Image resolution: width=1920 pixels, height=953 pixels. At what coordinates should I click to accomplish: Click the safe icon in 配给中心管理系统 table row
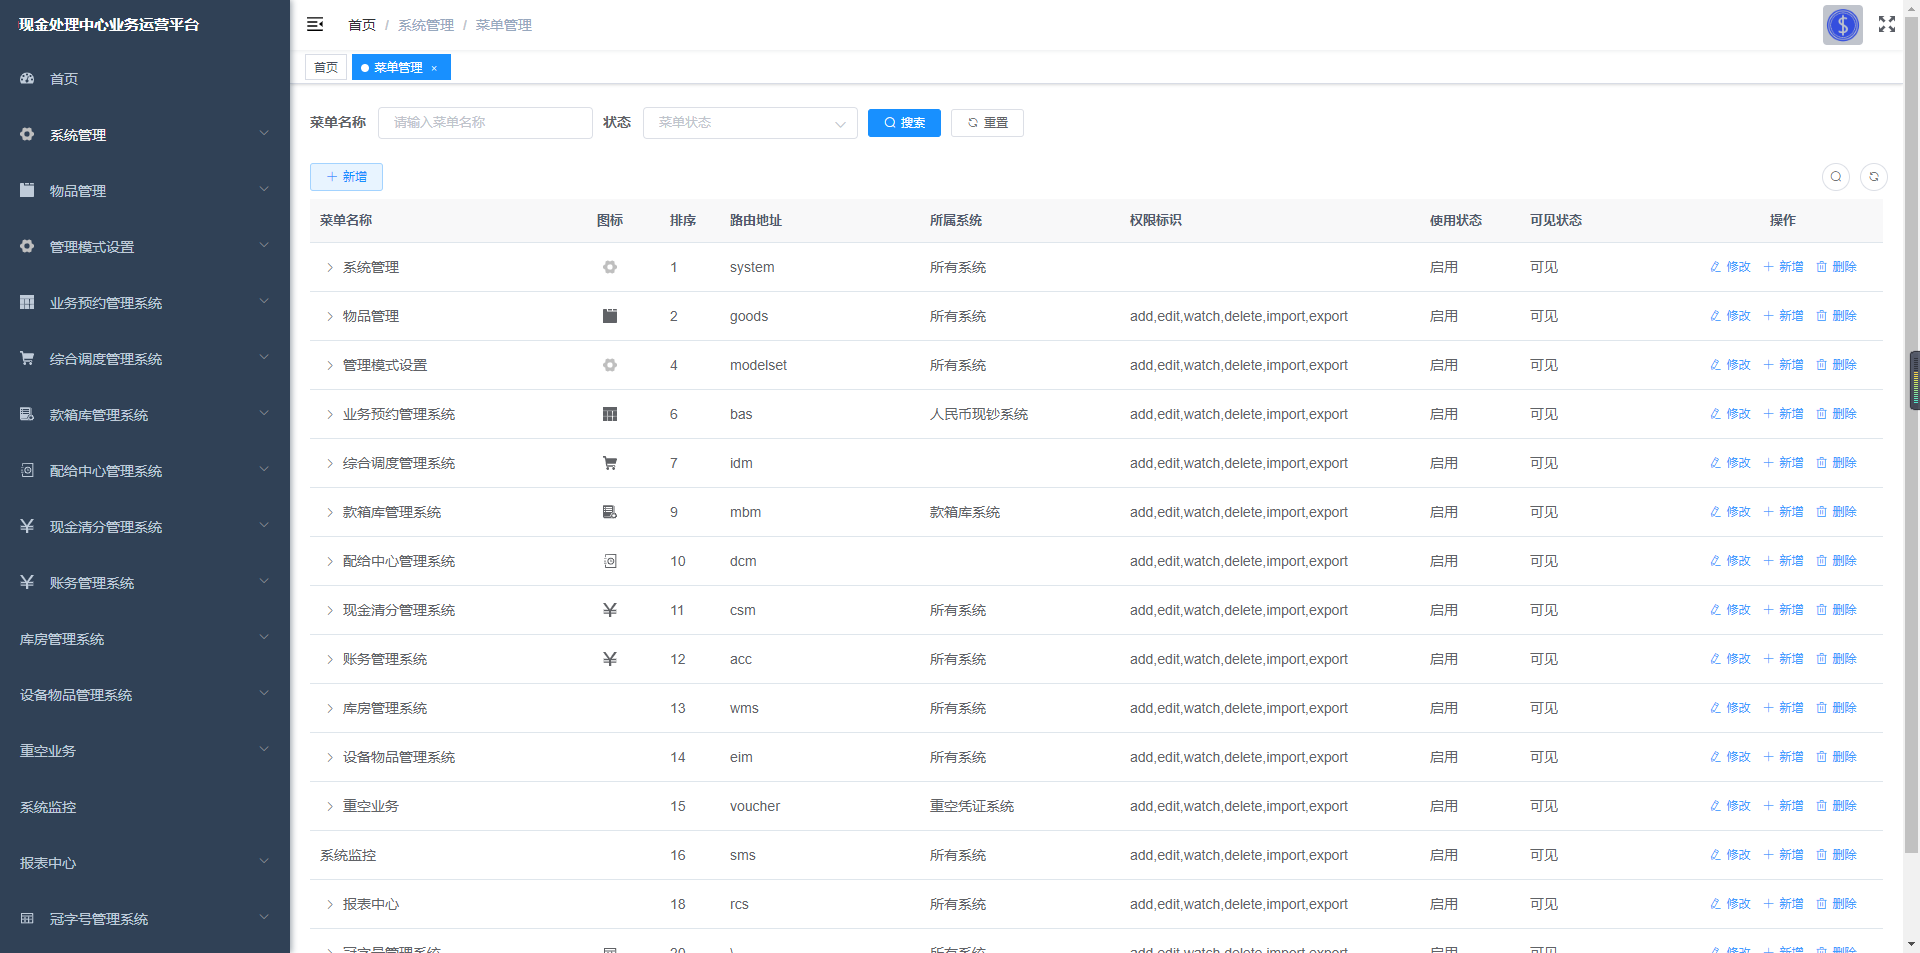coord(610,561)
